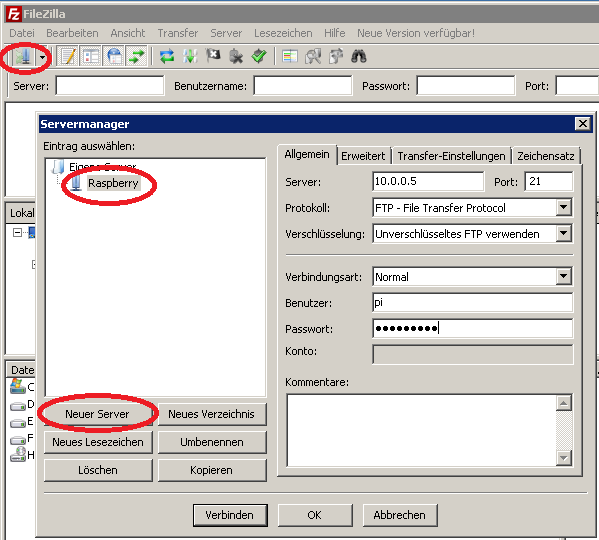Toggle synchronized browsing icon
The width and height of the screenshot is (599, 540).
click(x=336, y=57)
